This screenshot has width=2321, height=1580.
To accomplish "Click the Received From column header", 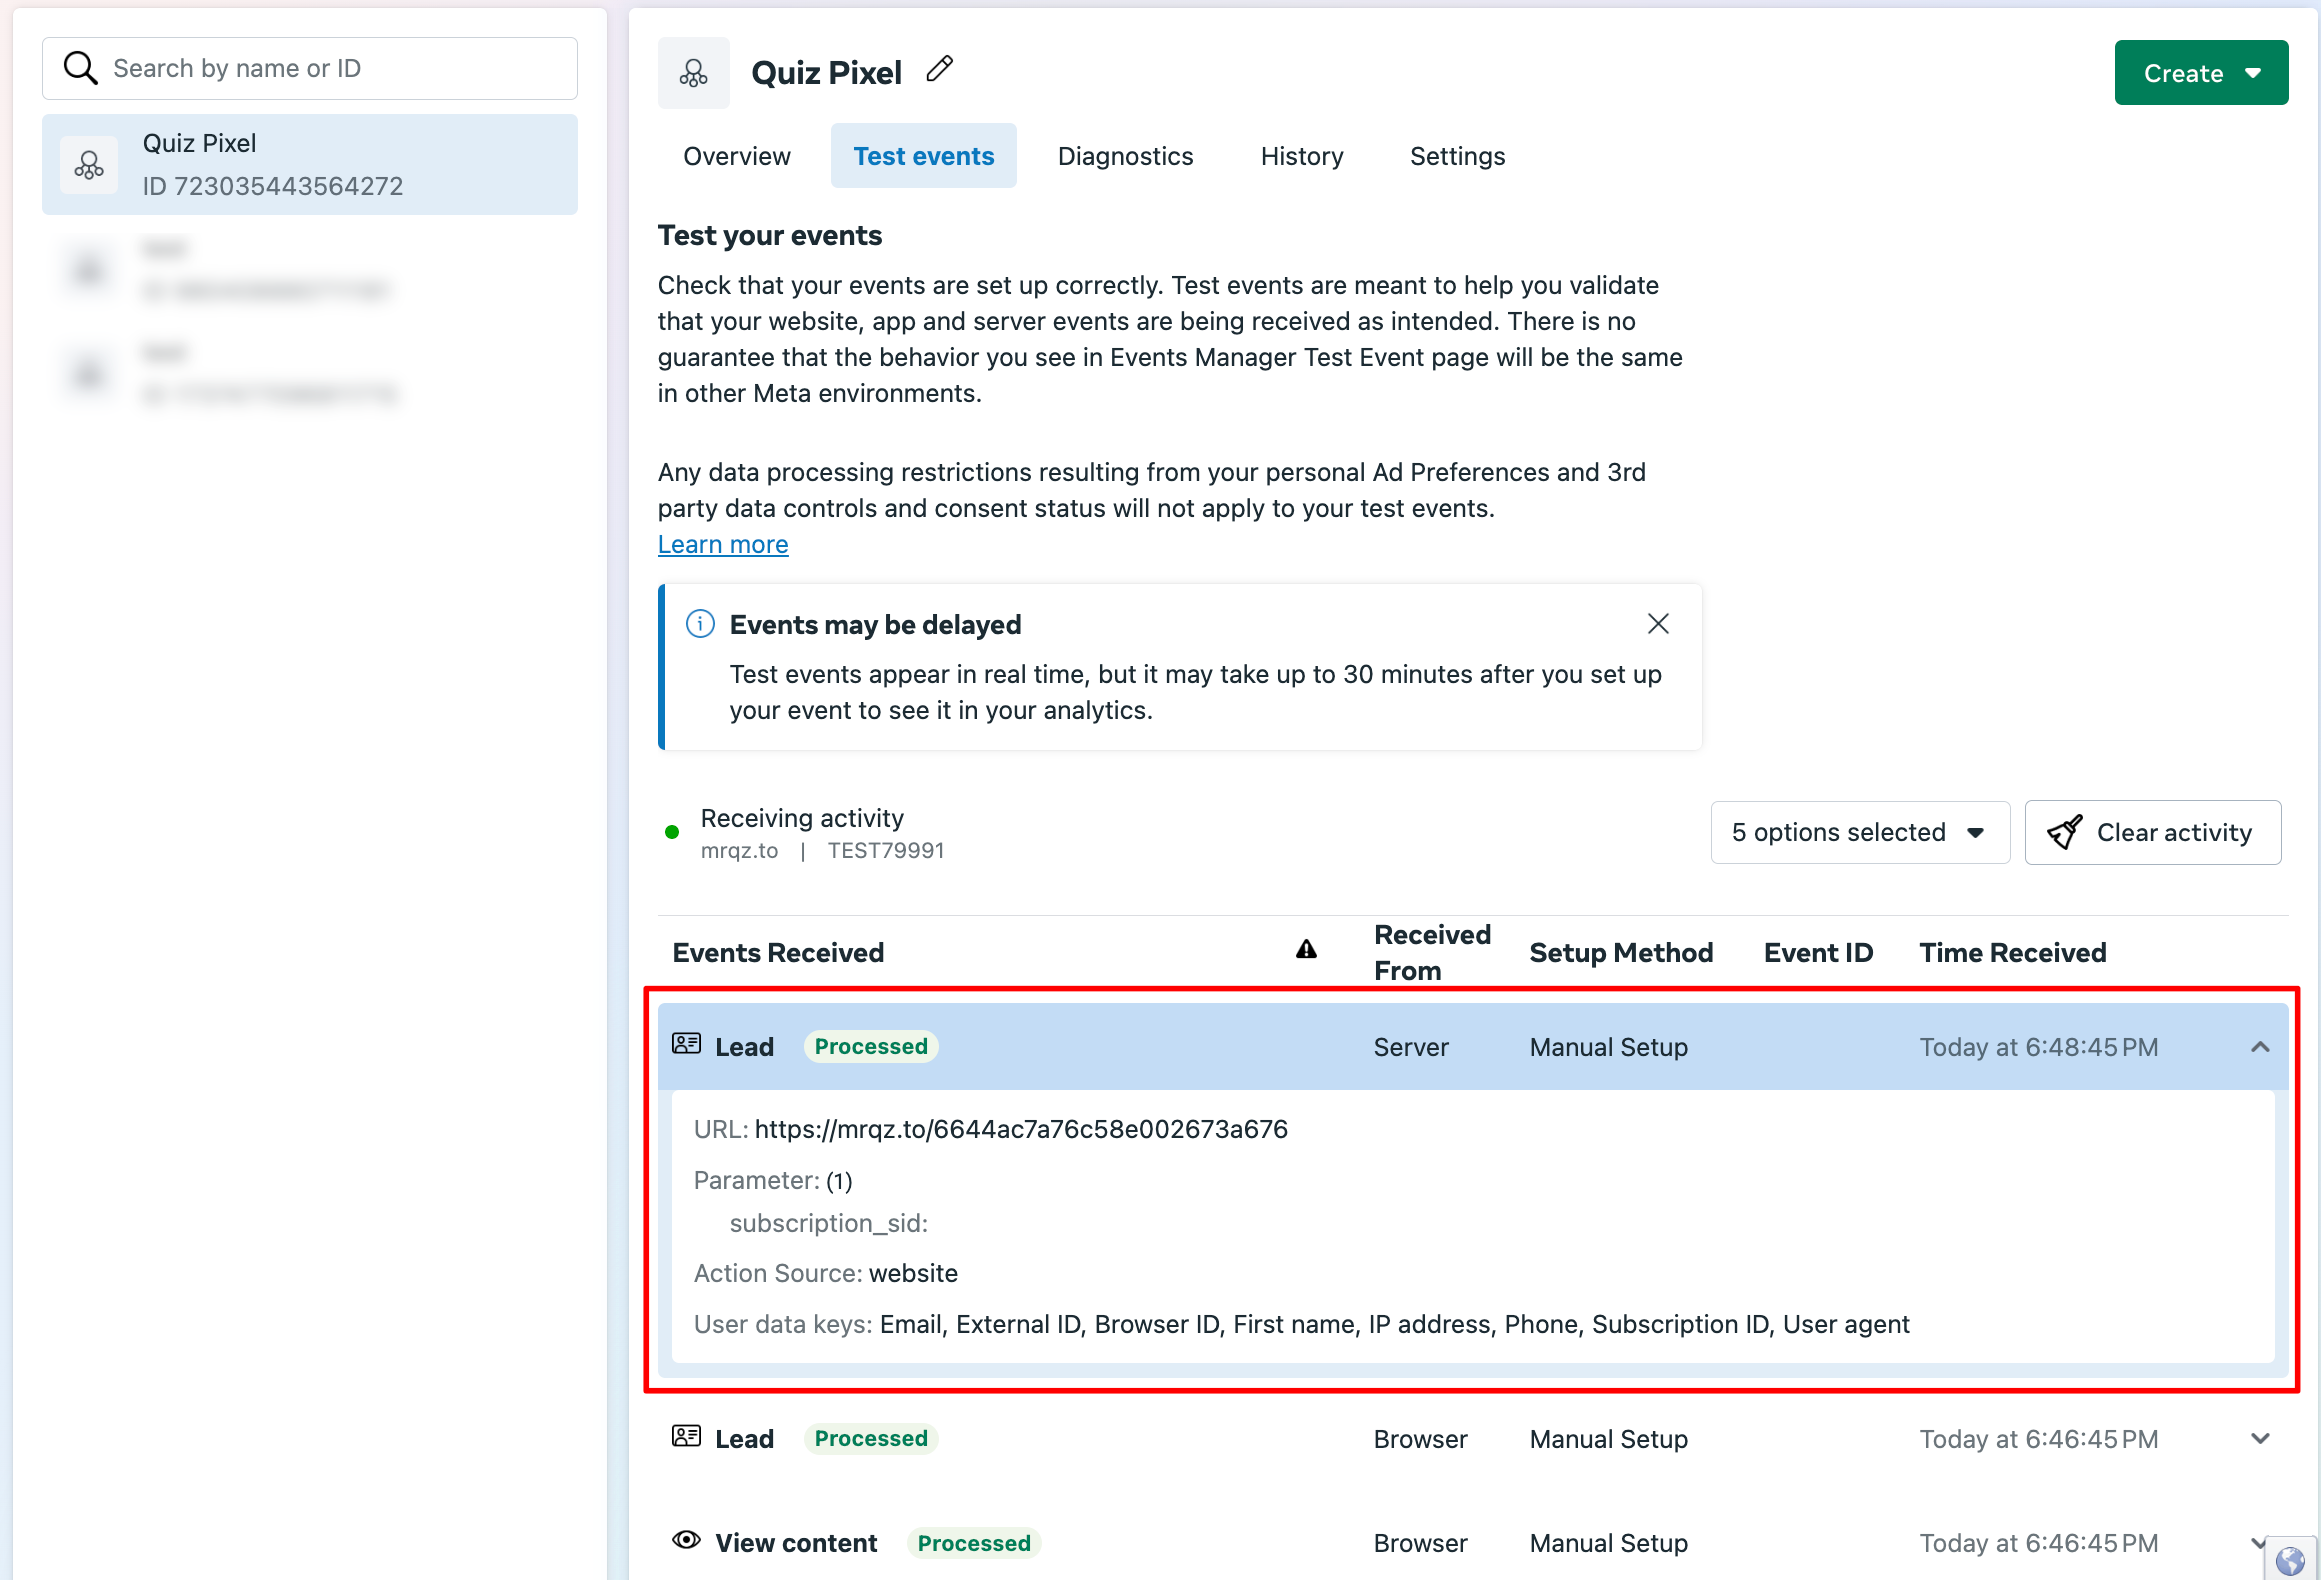I will 1432,953.
